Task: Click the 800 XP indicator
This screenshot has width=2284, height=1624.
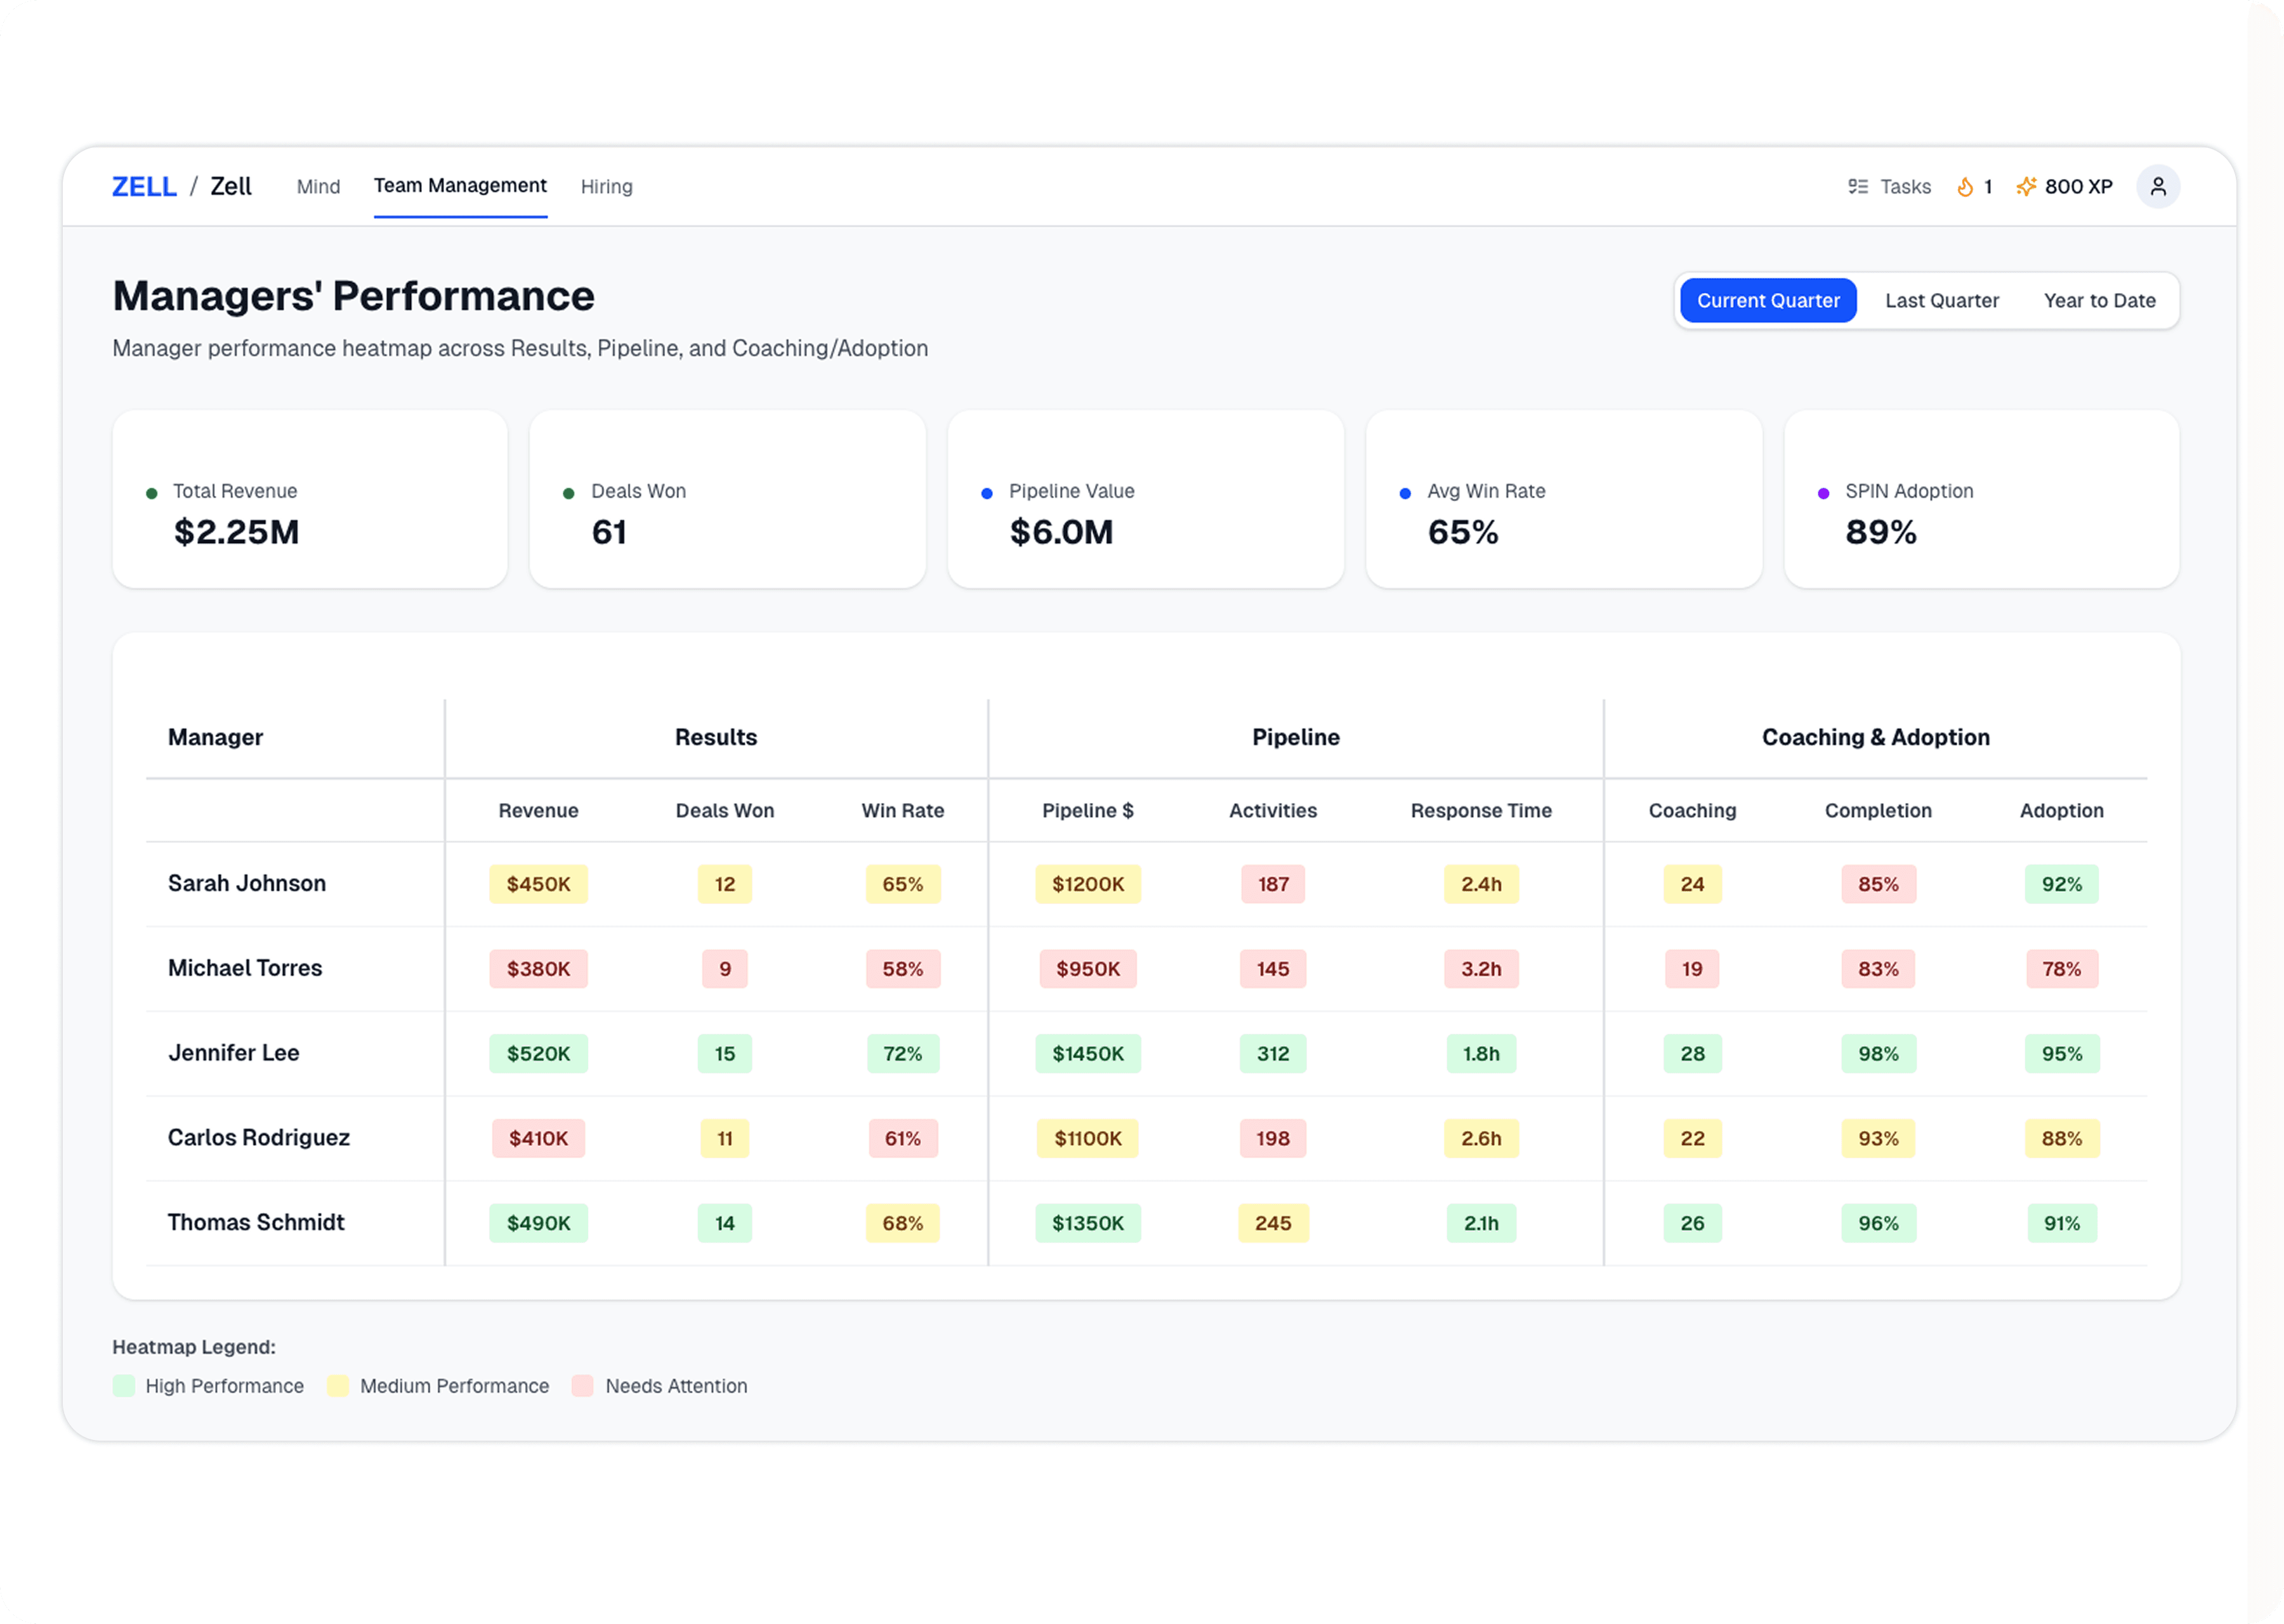Action: [2078, 187]
